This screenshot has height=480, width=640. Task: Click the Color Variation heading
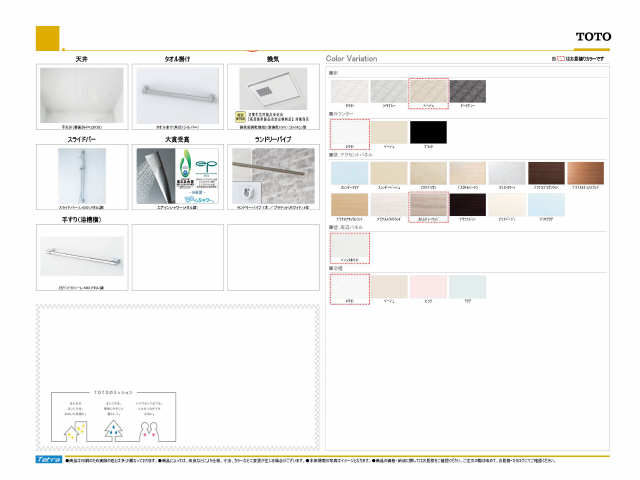351,59
